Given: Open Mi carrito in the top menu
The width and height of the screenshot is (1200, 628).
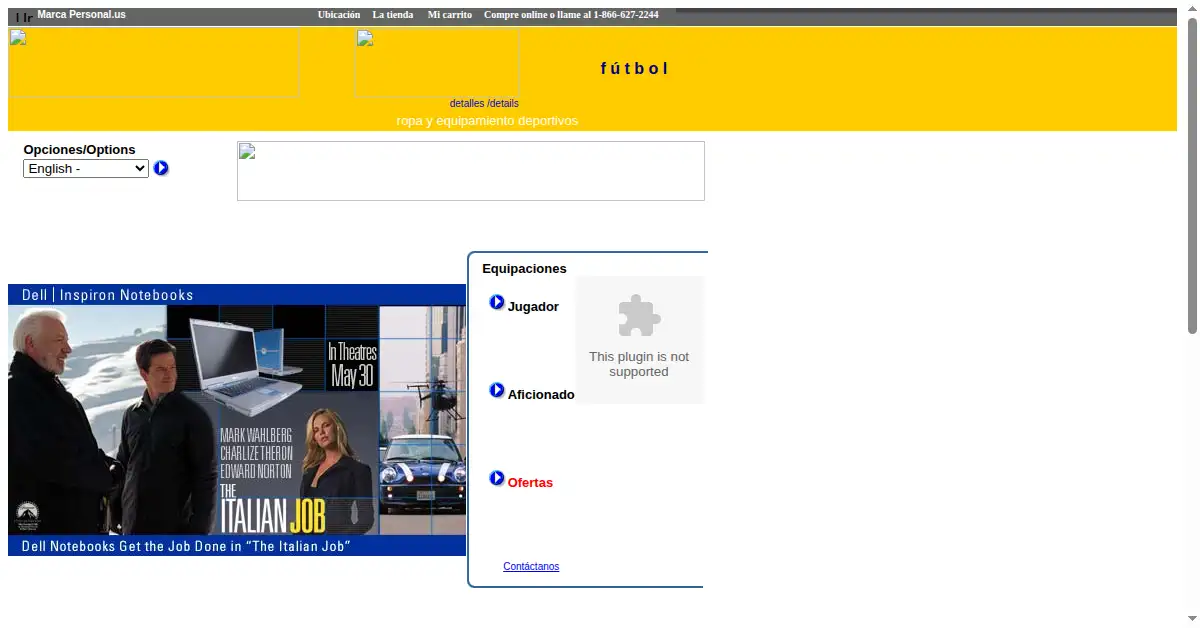Looking at the screenshot, I should (x=450, y=15).
